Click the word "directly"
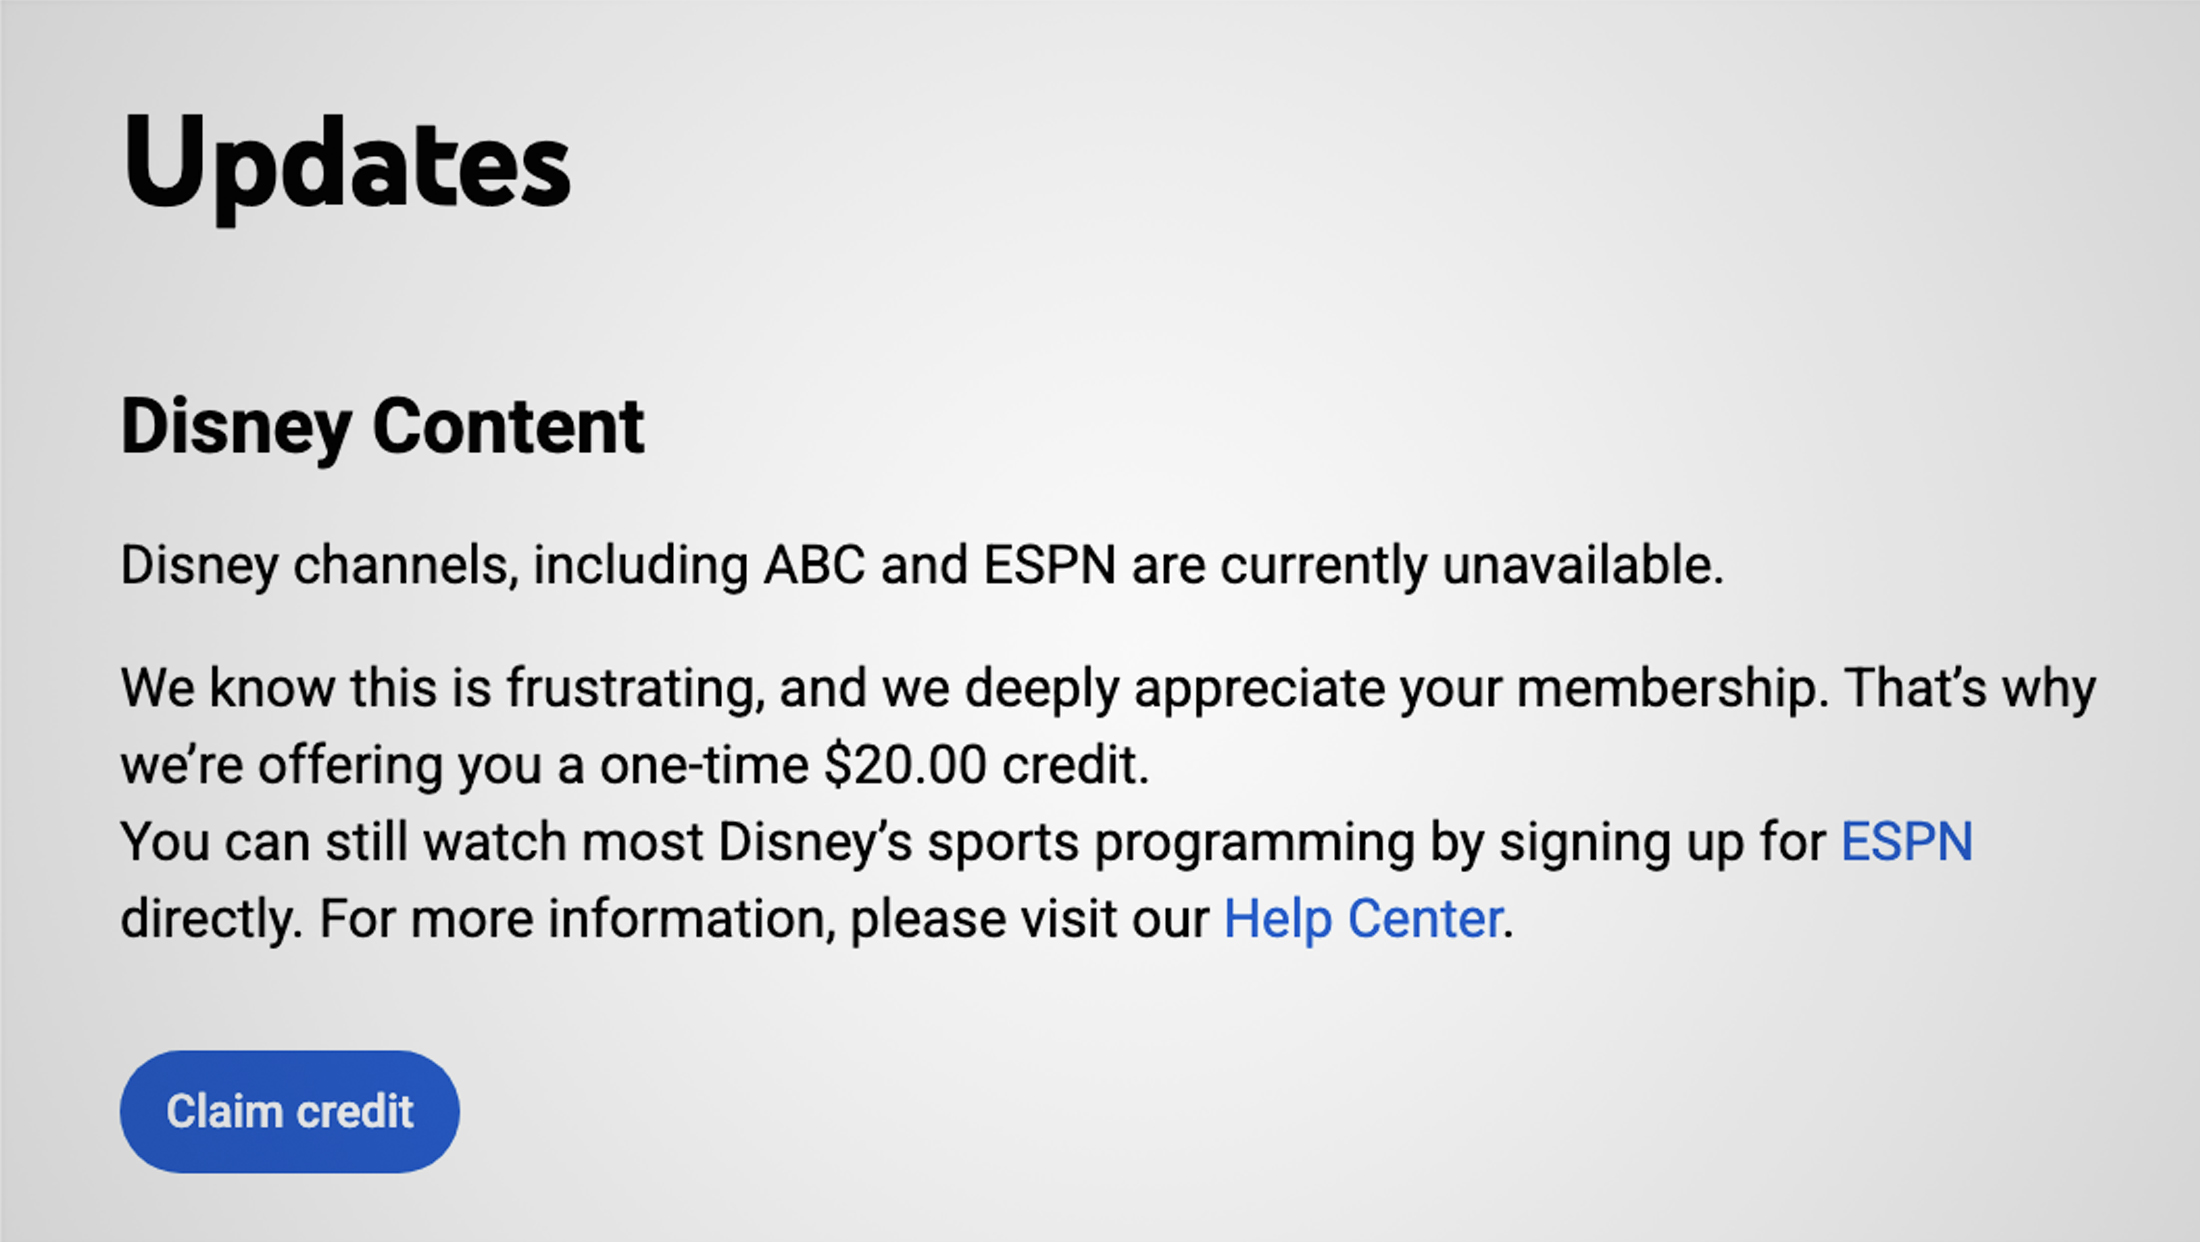Viewport: 2200px width, 1242px height. pos(208,918)
